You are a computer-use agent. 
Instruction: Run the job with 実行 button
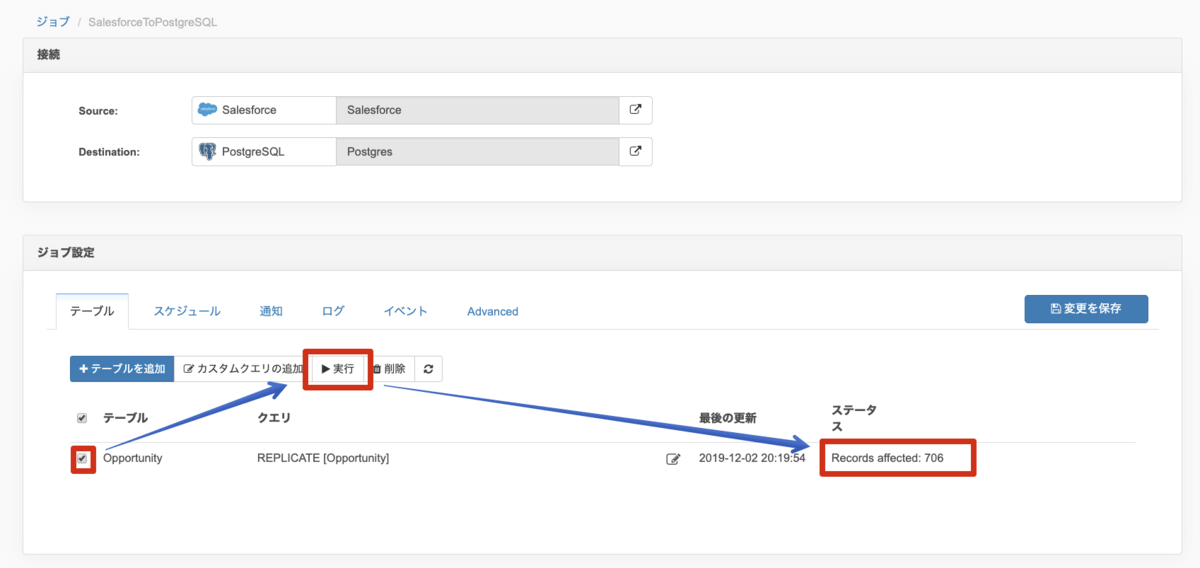[x=338, y=369]
